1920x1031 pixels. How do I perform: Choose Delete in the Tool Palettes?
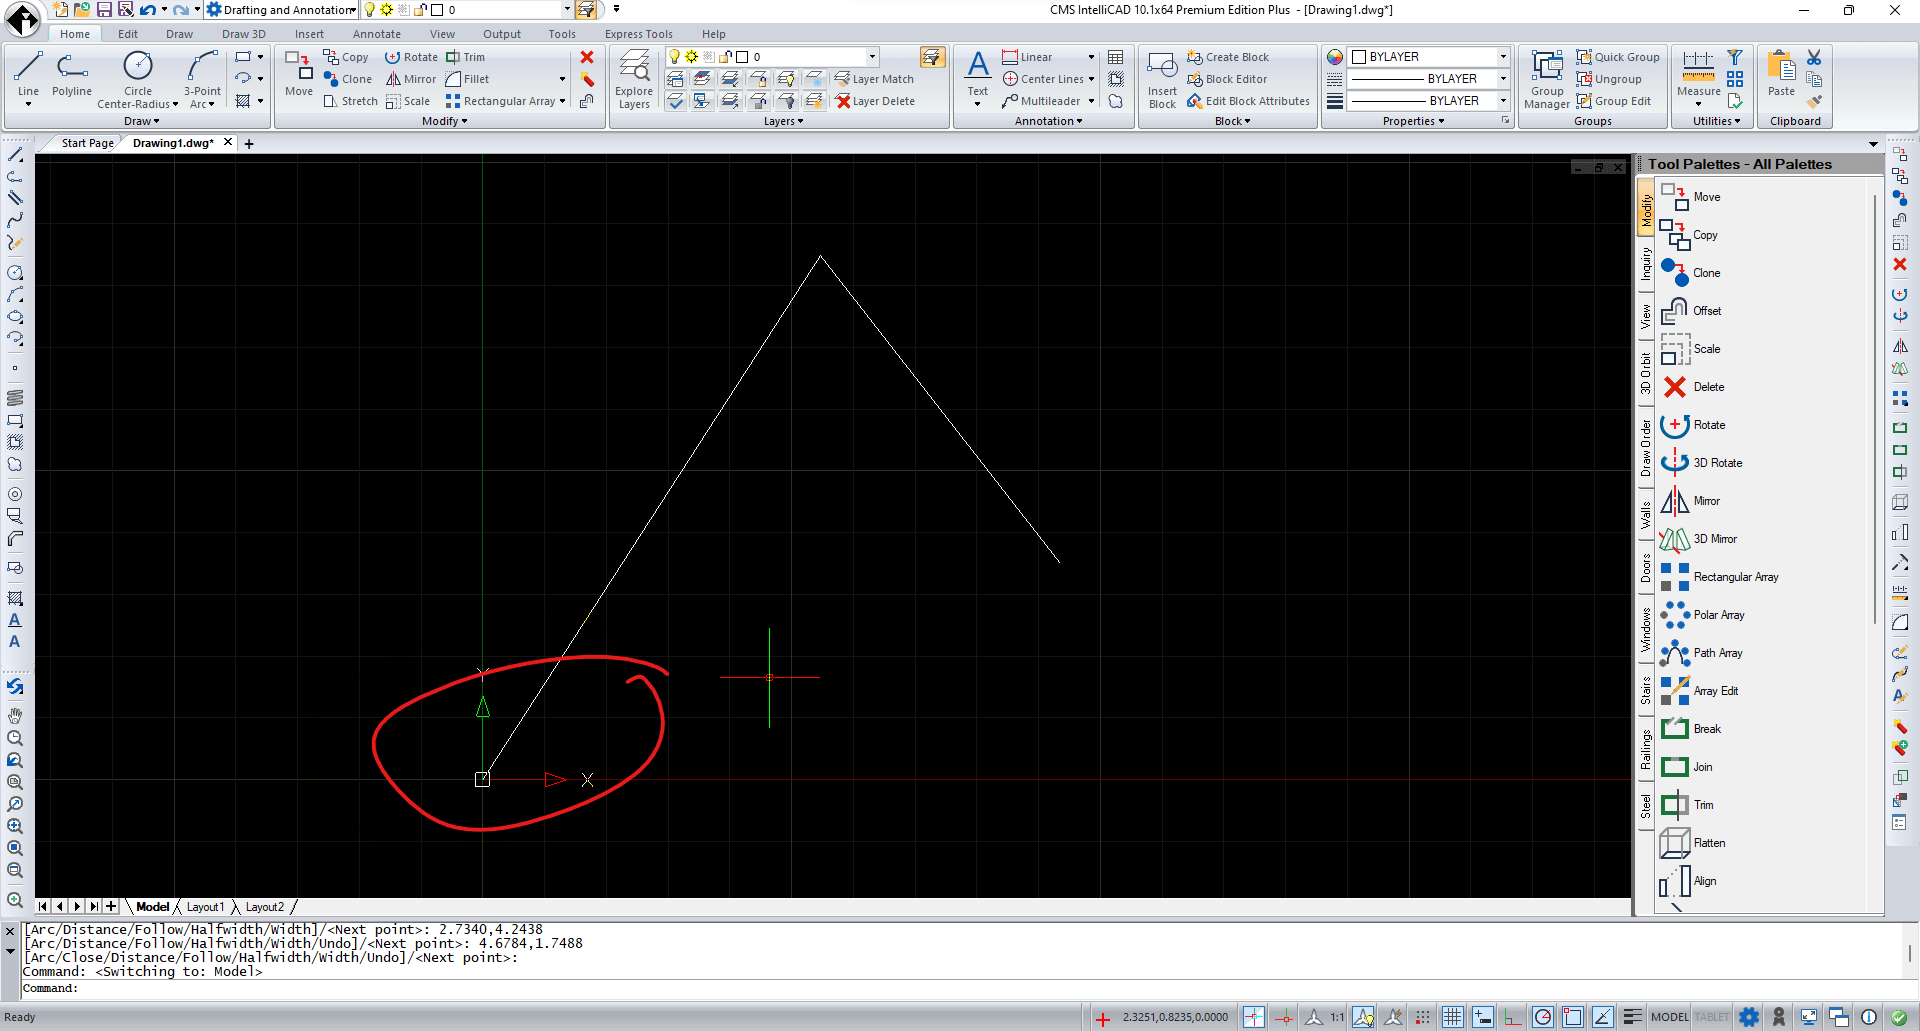point(1692,387)
